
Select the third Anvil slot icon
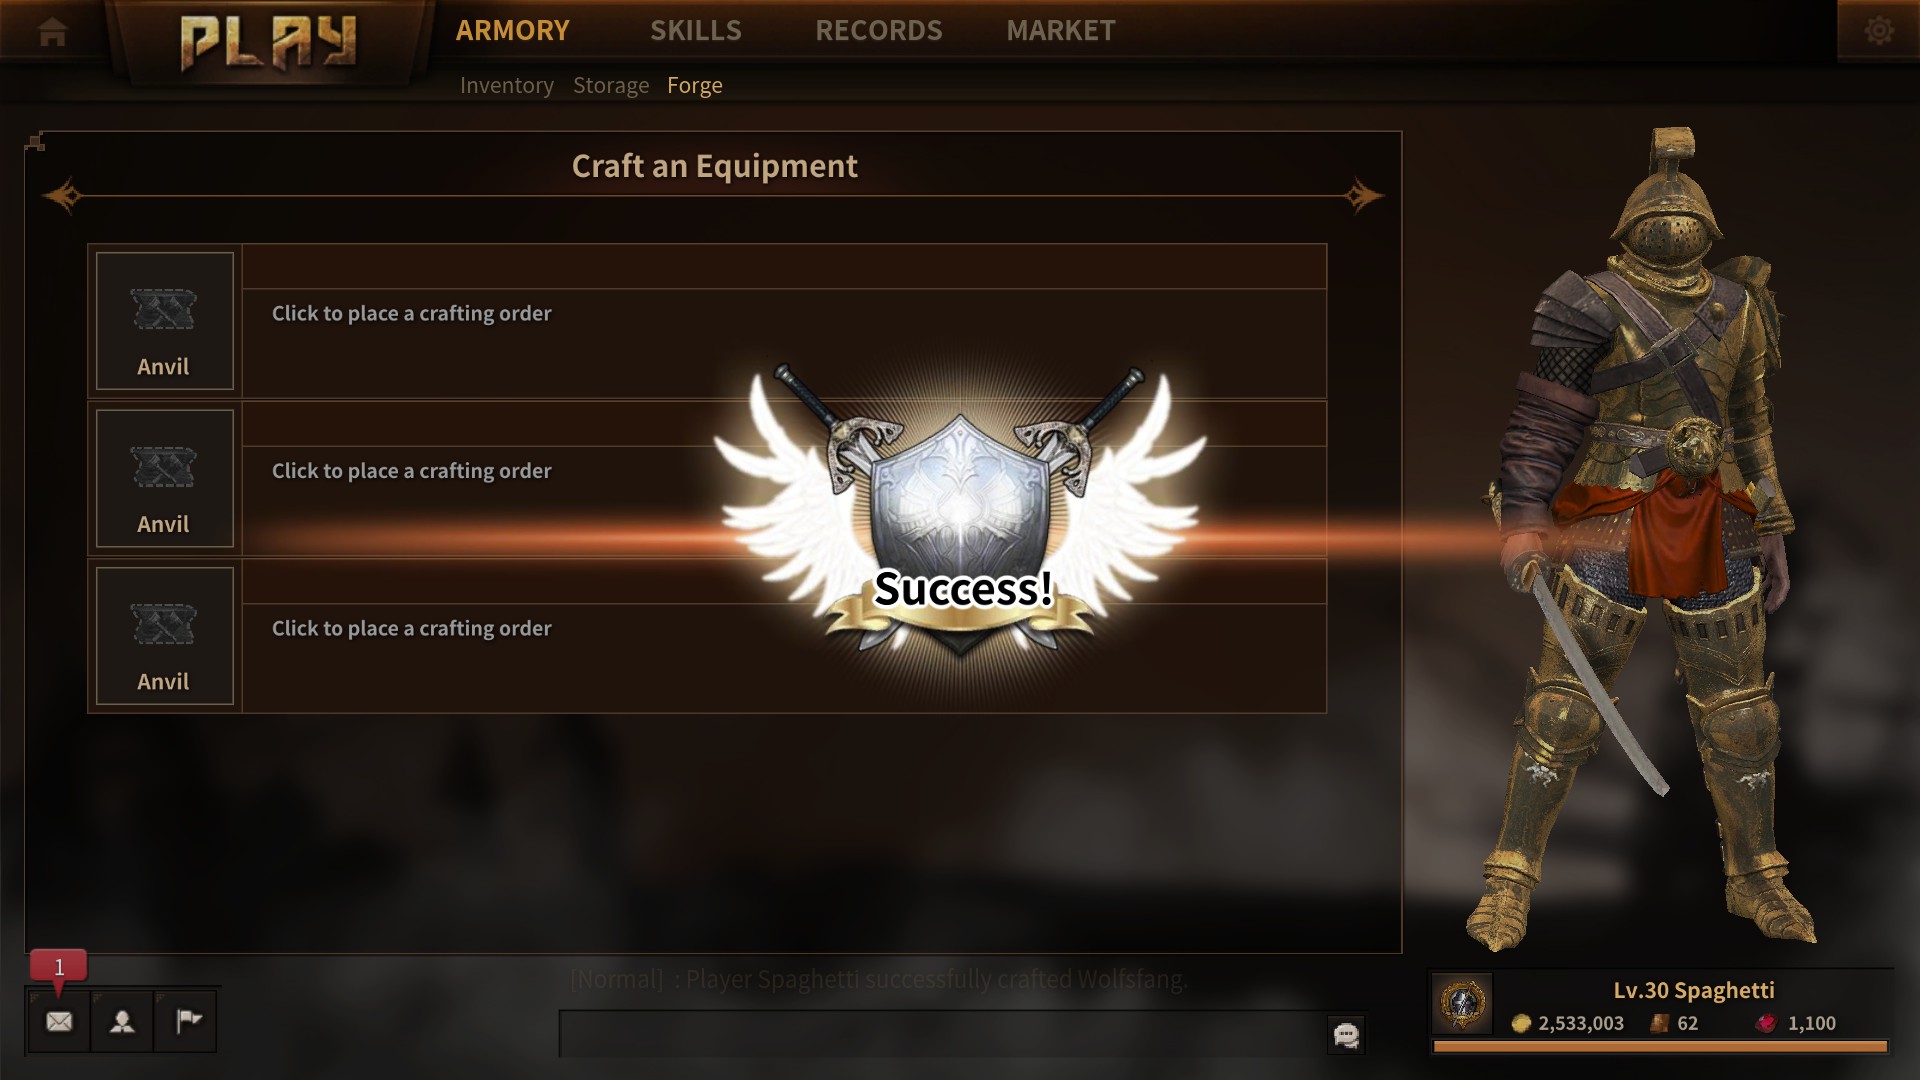(165, 636)
